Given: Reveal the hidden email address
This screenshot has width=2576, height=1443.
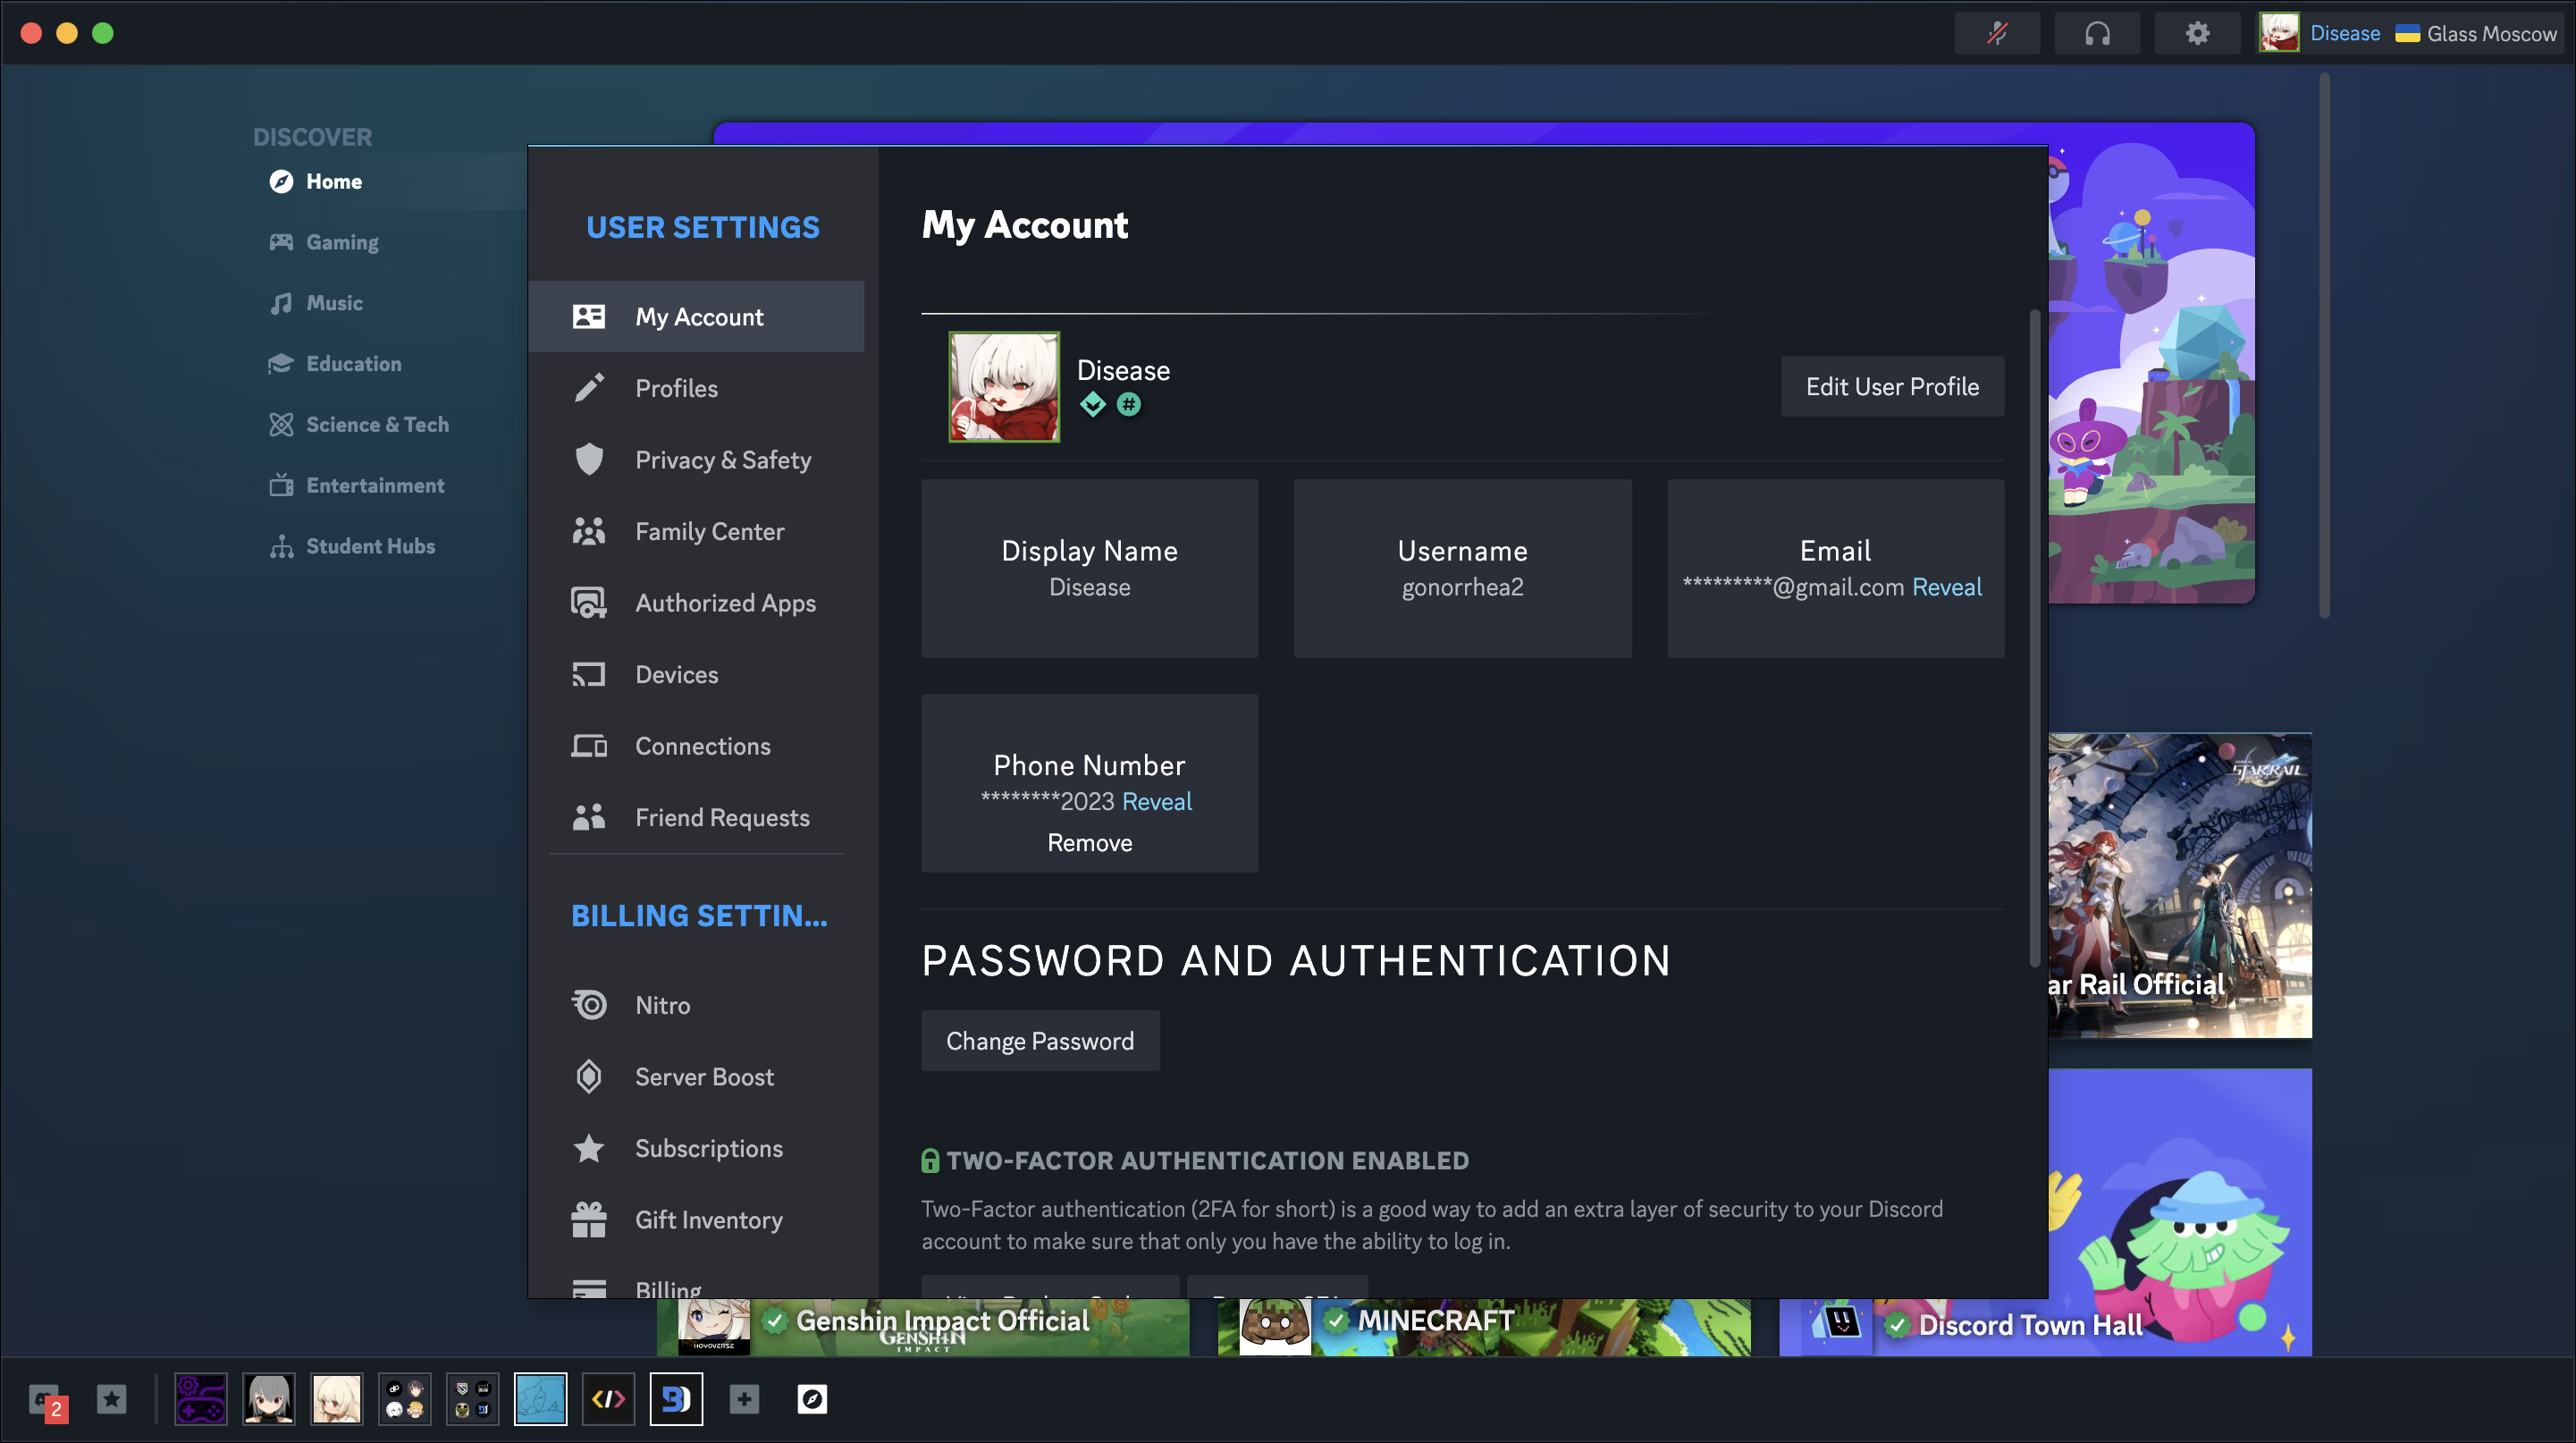Looking at the screenshot, I should click(1946, 587).
